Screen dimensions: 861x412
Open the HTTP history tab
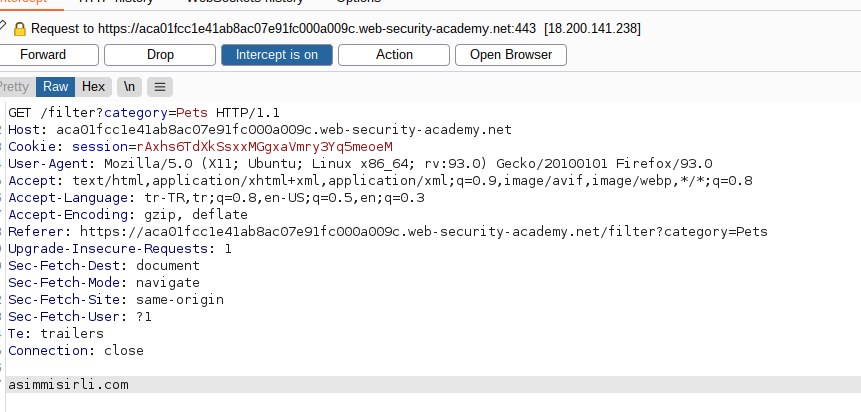coord(115,2)
